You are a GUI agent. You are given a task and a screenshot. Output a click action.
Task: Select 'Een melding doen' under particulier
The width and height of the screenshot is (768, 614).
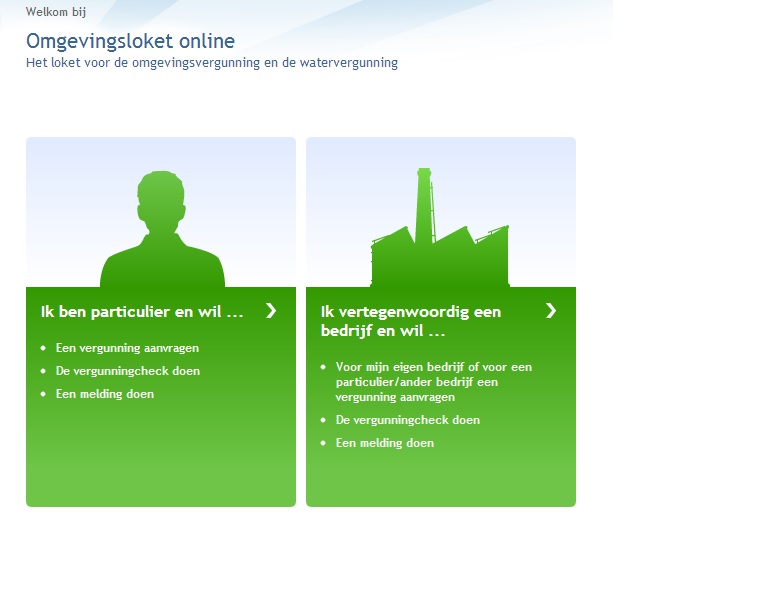pyautogui.click(x=105, y=394)
